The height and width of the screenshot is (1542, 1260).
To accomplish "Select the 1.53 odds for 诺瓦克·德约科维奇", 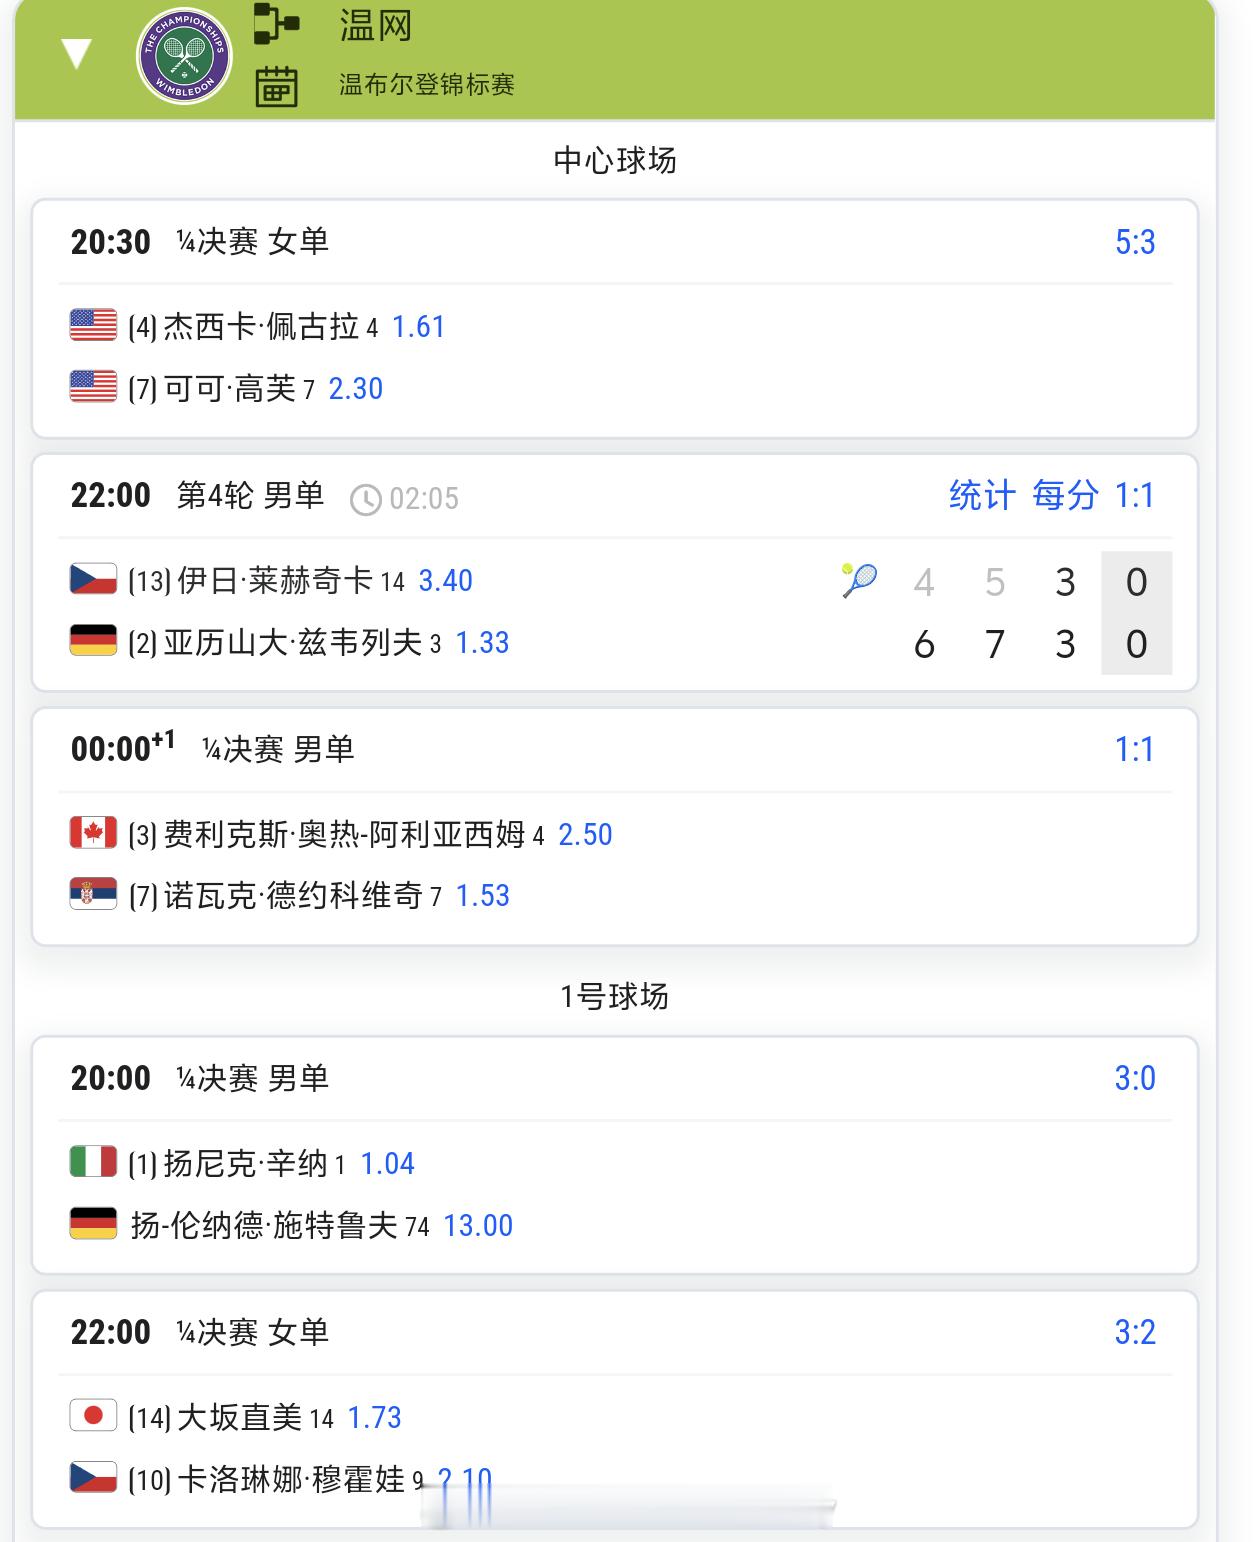I will (x=482, y=896).
